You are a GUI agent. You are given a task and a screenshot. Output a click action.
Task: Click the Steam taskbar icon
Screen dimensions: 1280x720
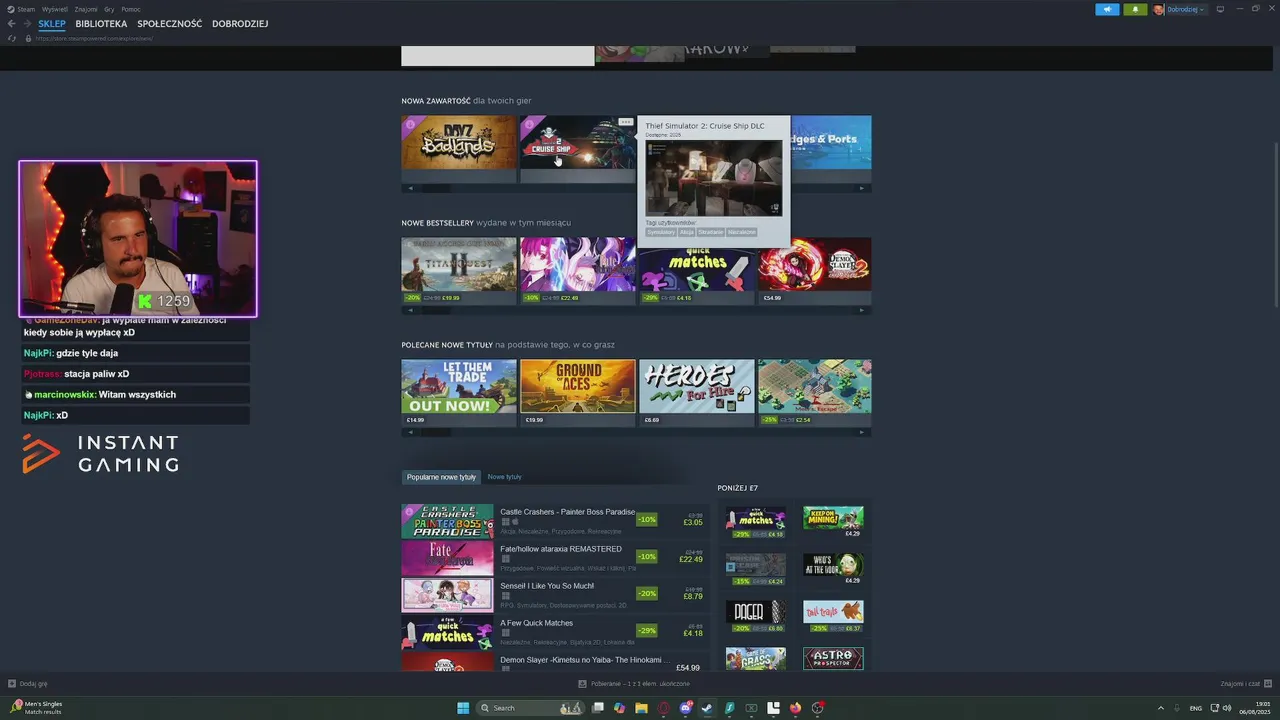tap(707, 708)
